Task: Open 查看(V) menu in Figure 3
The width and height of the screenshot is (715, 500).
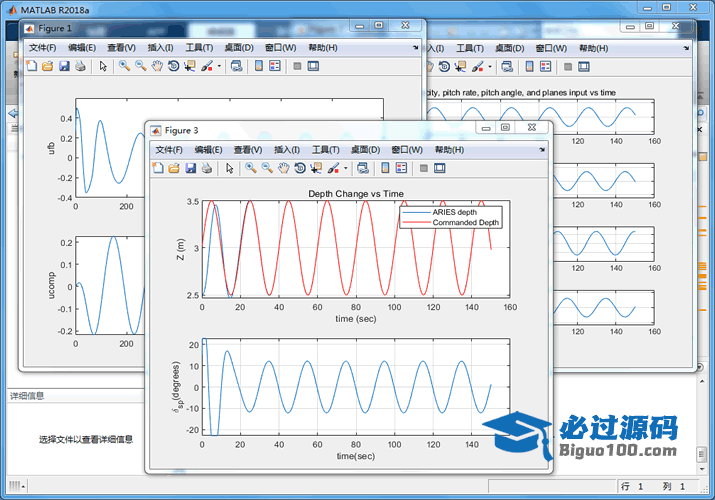Action: click(x=248, y=150)
